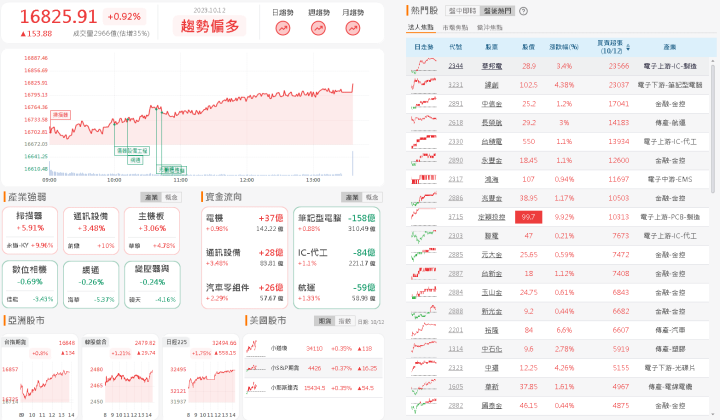This screenshot has width=720, height=420.
Task: Click the IC-代工 -84億 fund outflow row
Action: coord(337,257)
